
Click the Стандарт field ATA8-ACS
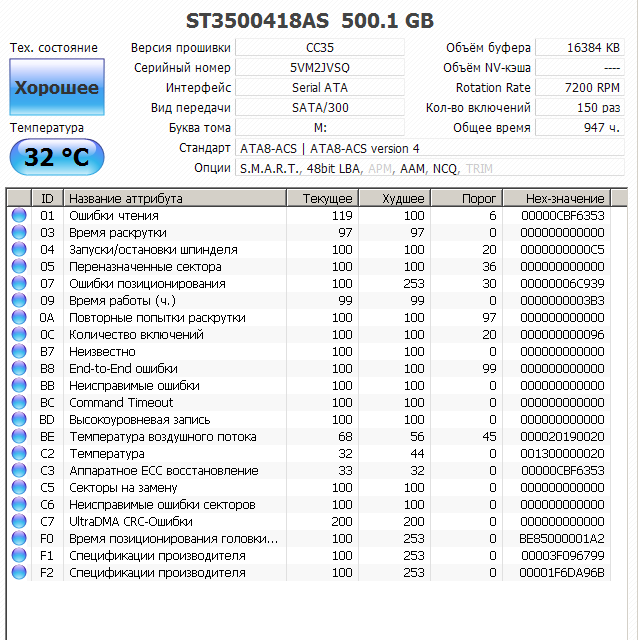coord(430,148)
